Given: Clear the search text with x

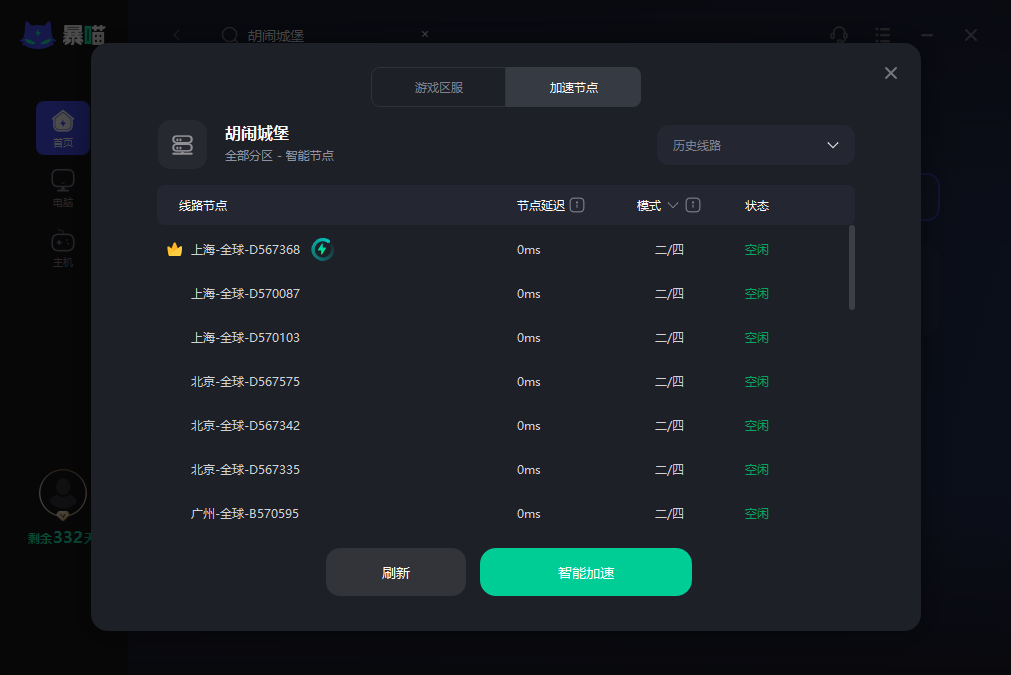Looking at the screenshot, I should point(425,34).
